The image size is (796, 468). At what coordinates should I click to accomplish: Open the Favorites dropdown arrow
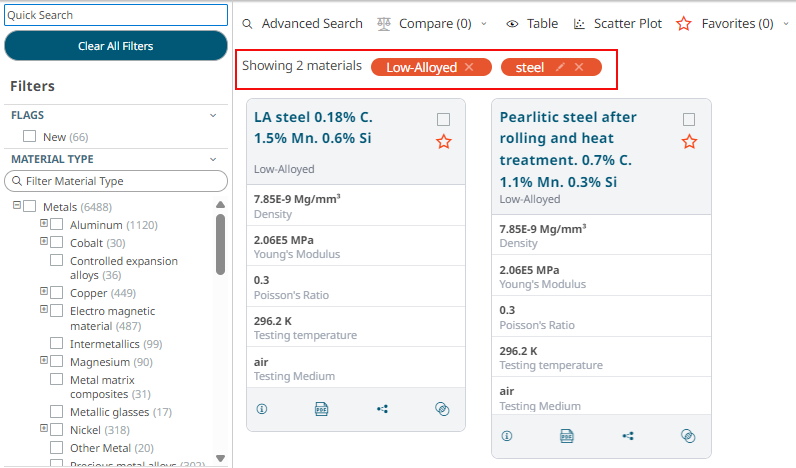tap(786, 23)
